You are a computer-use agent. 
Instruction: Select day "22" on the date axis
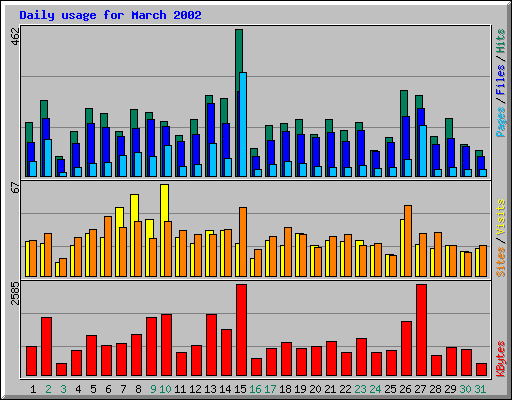click(345, 389)
